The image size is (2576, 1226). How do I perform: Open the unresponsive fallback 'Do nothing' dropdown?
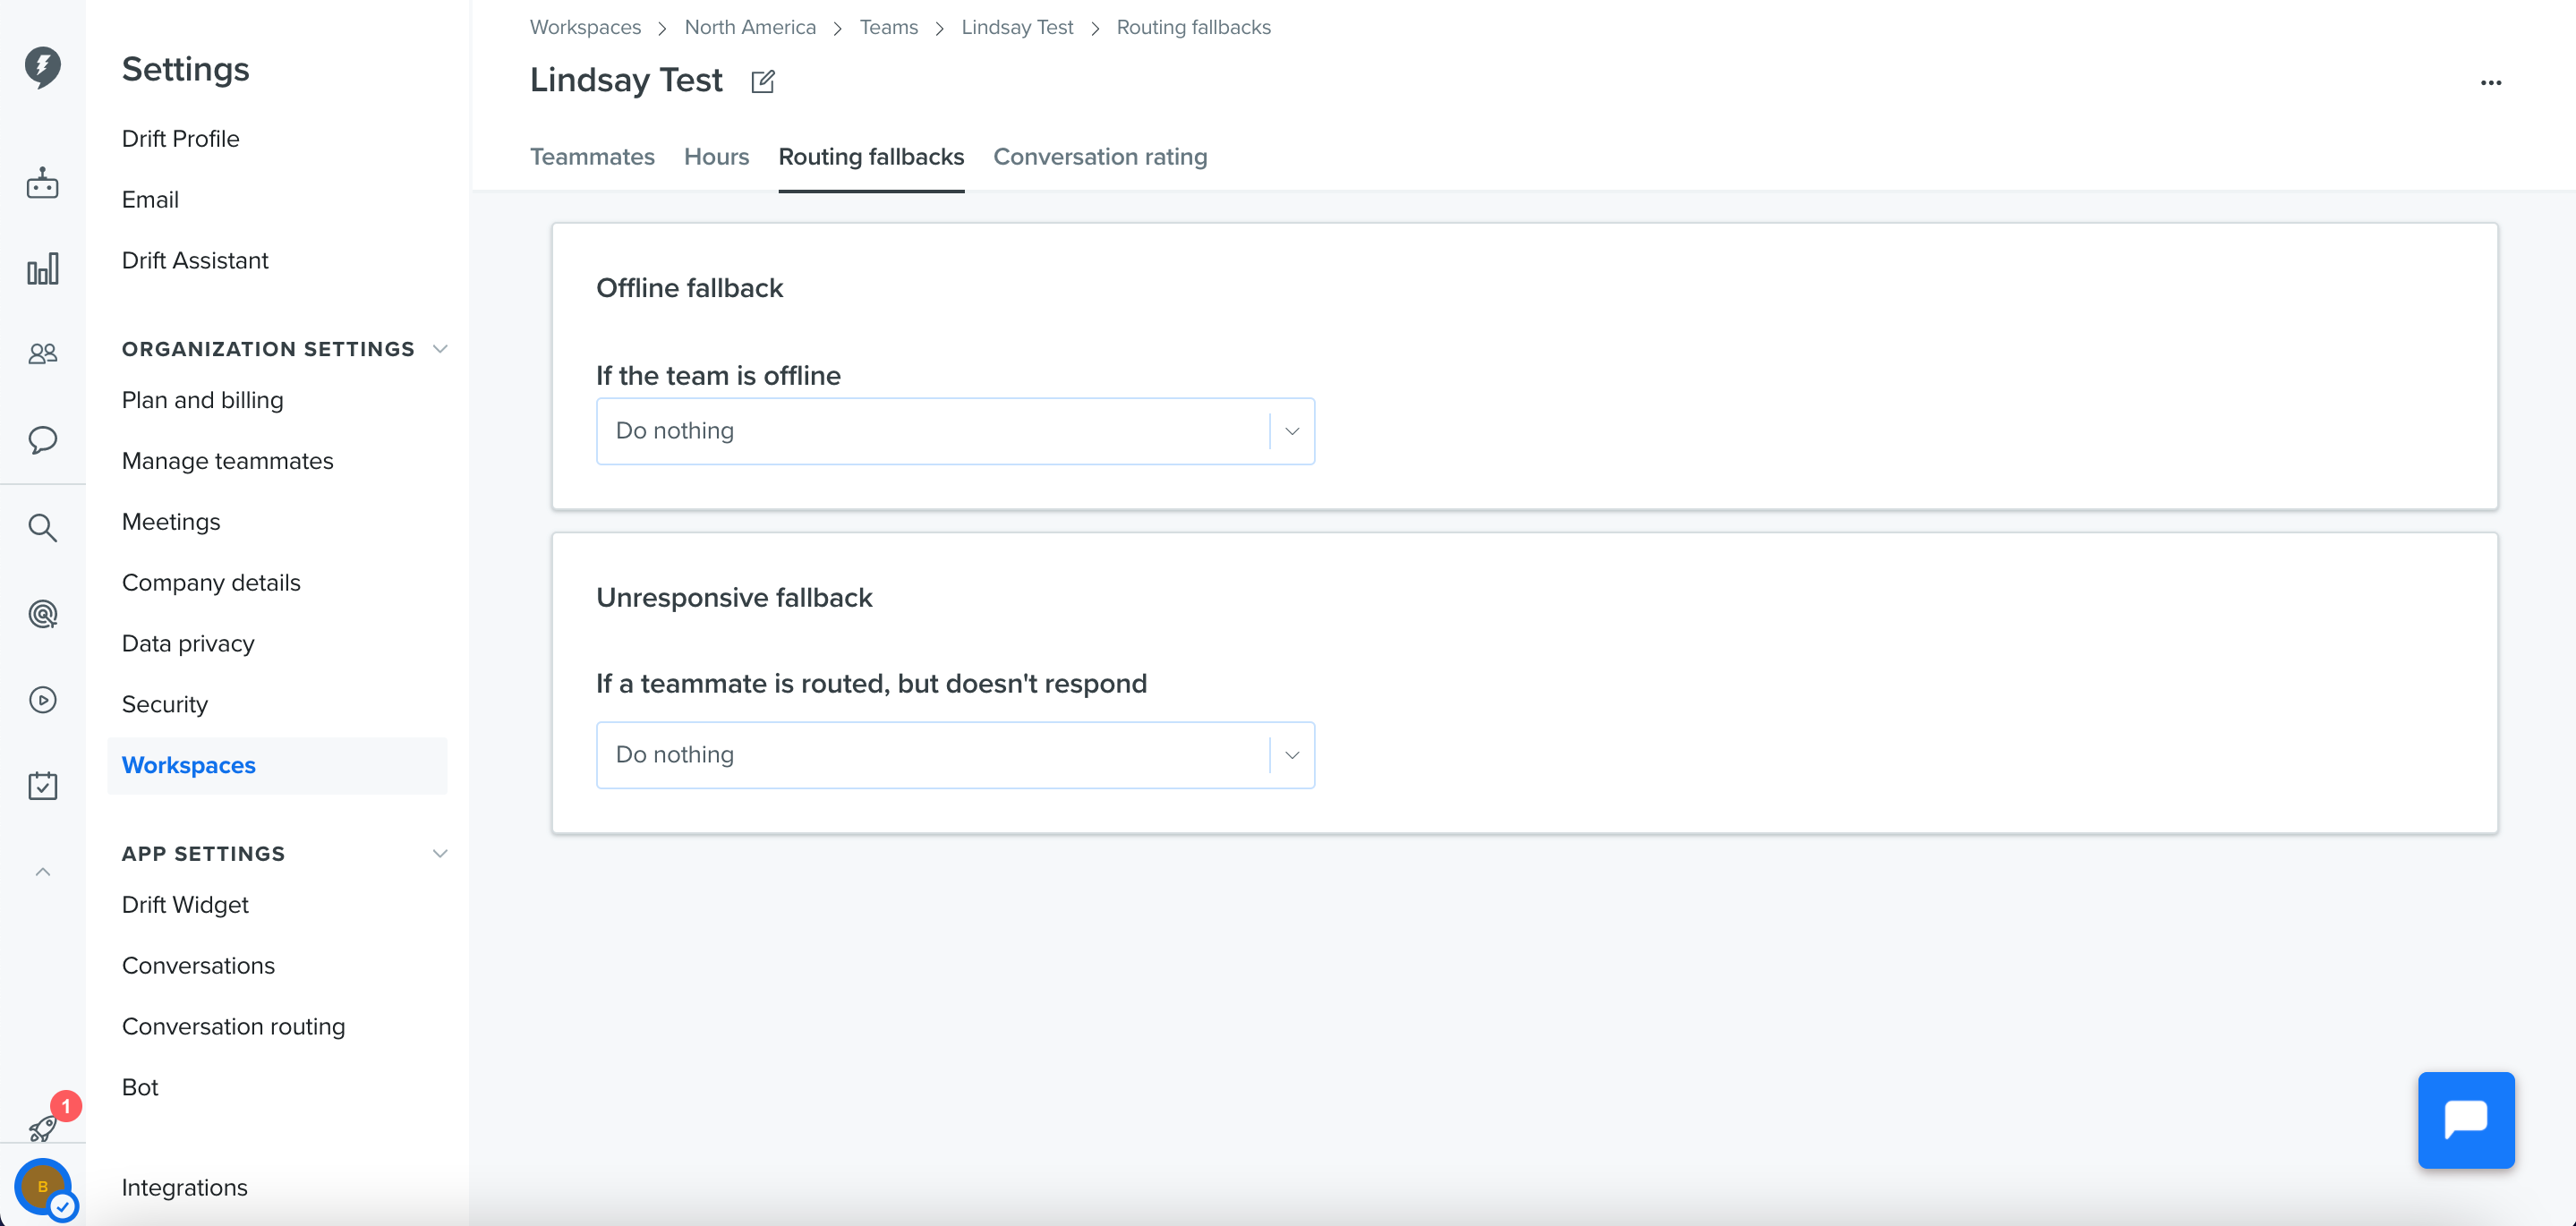click(x=955, y=755)
